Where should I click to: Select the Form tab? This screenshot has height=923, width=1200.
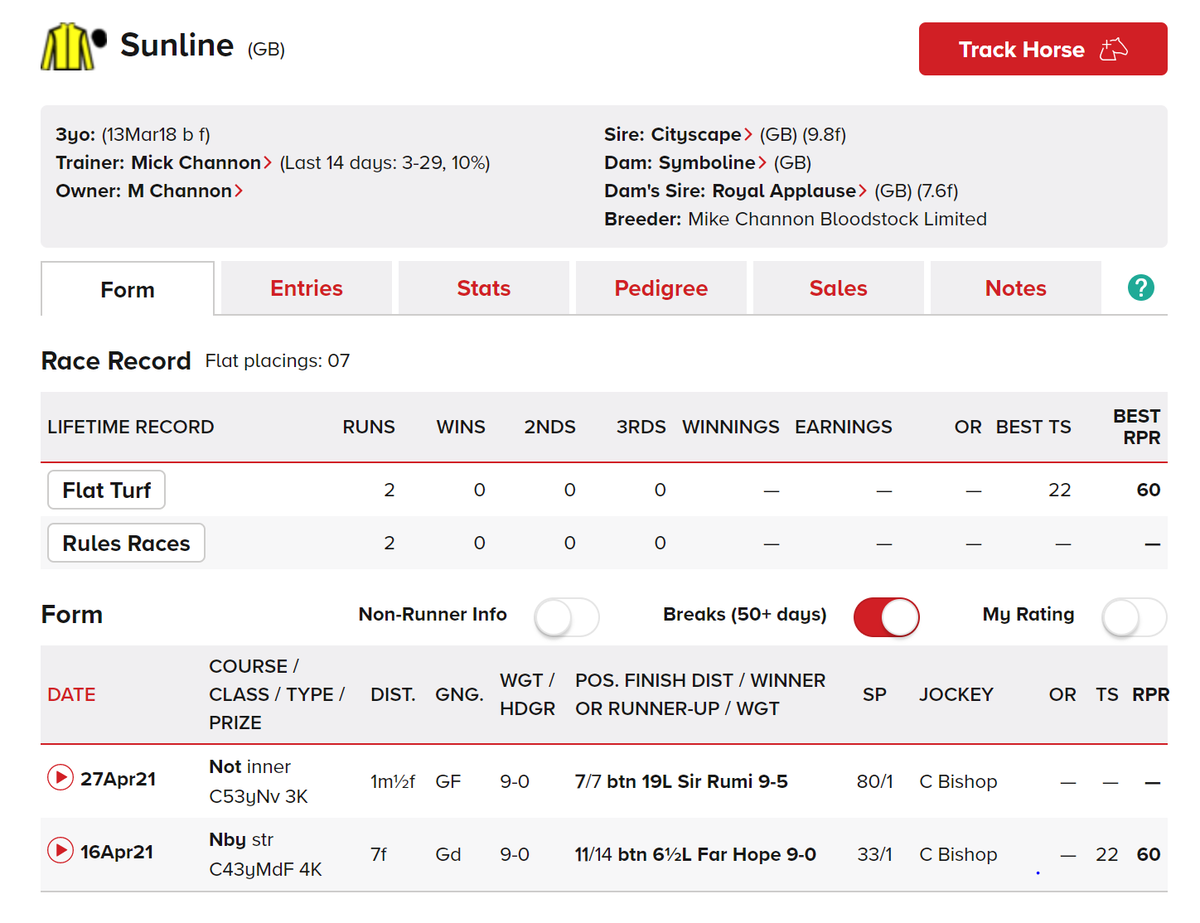pos(128,289)
